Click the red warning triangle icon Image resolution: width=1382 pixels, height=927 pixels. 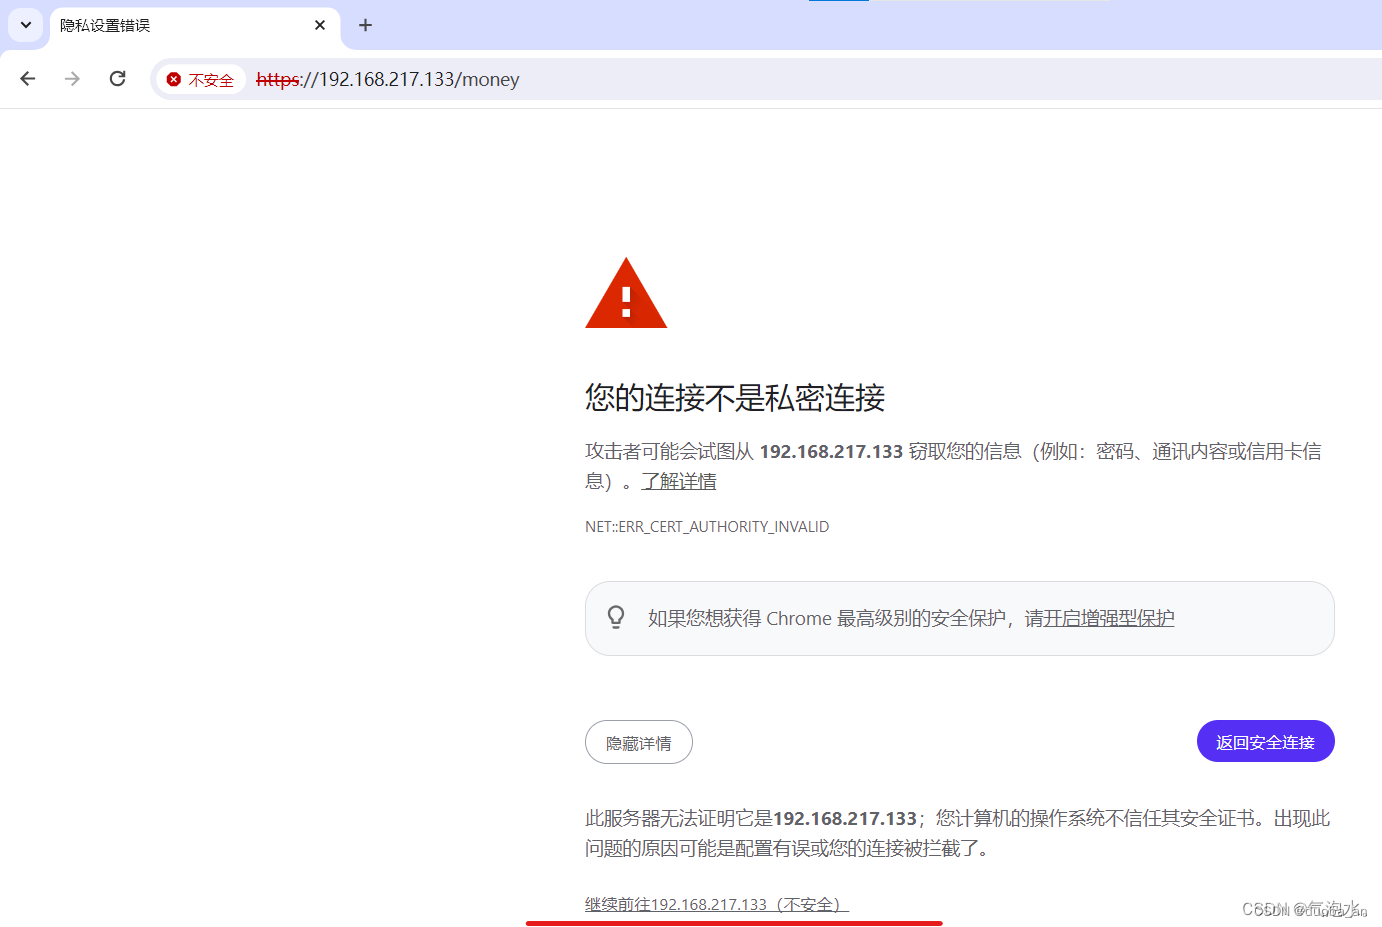[x=626, y=293]
